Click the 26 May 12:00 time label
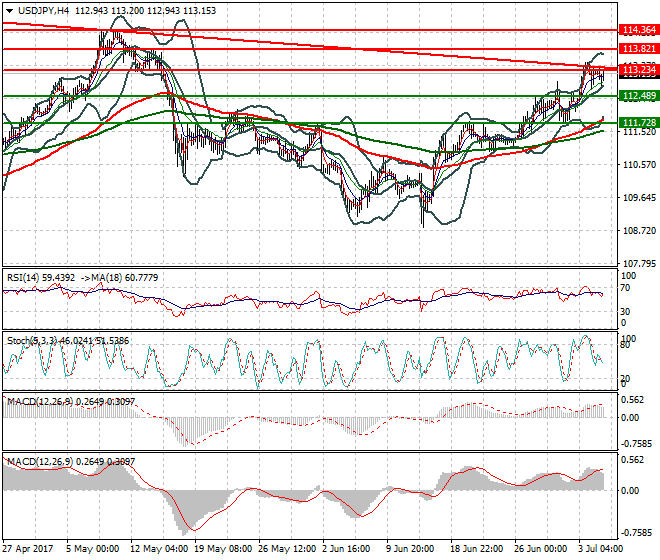The image size is (660, 560). tap(287, 549)
